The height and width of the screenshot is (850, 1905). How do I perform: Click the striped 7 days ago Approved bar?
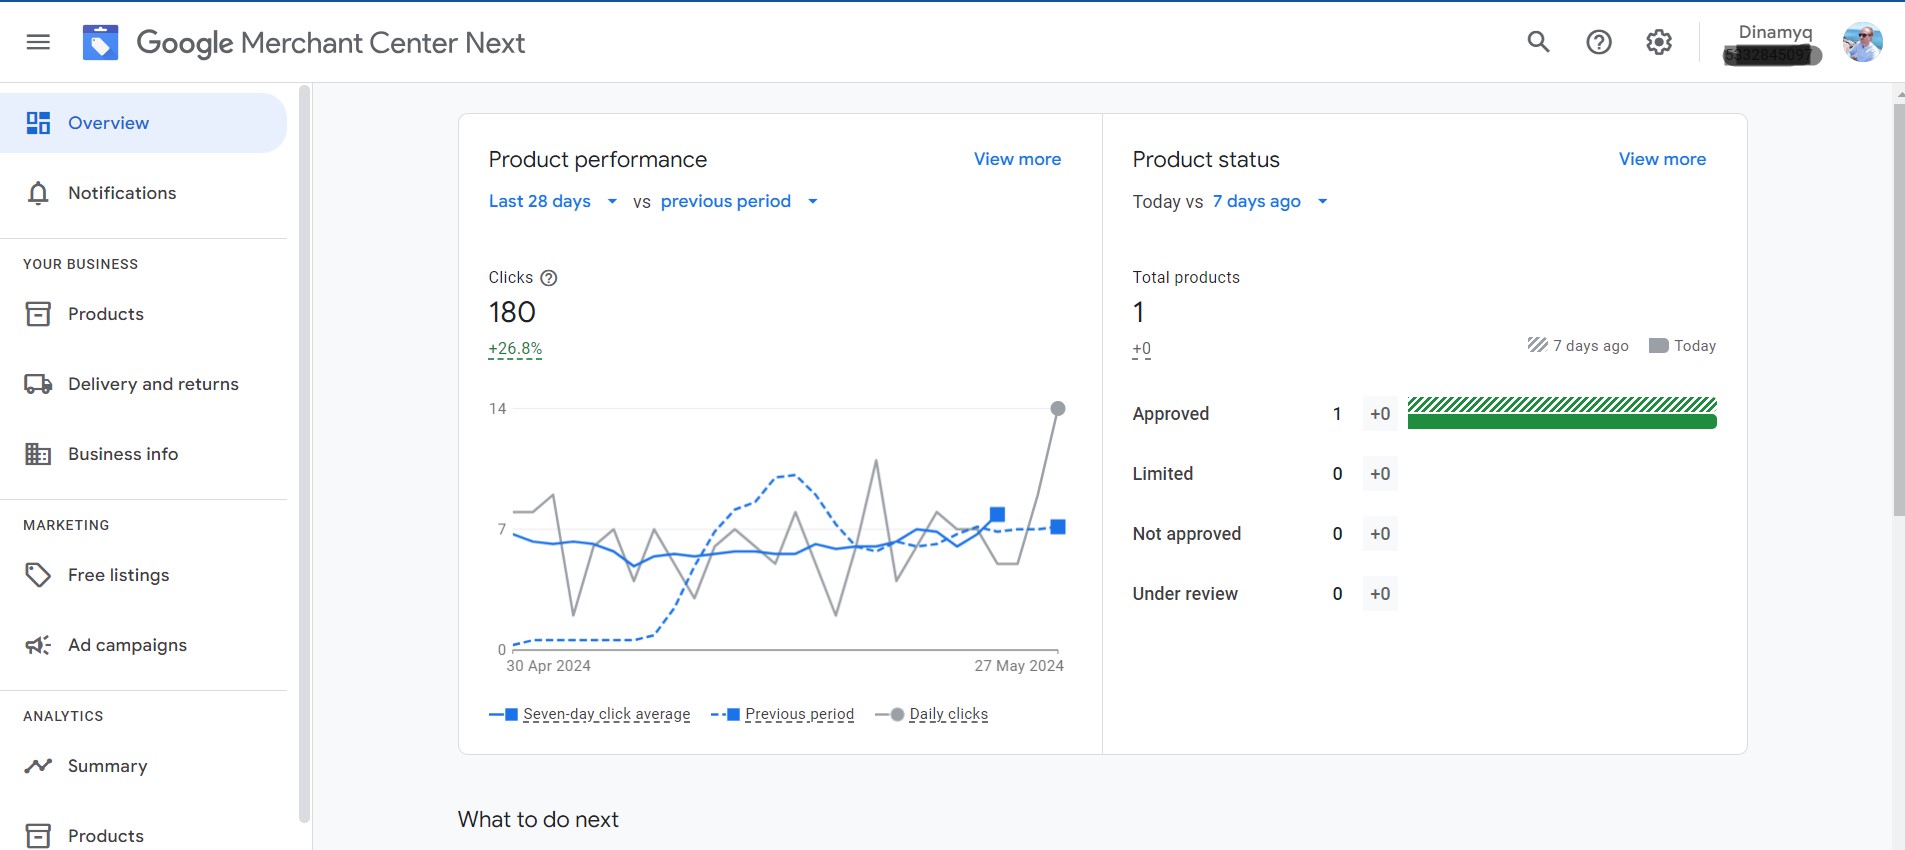click(1562, 404)
